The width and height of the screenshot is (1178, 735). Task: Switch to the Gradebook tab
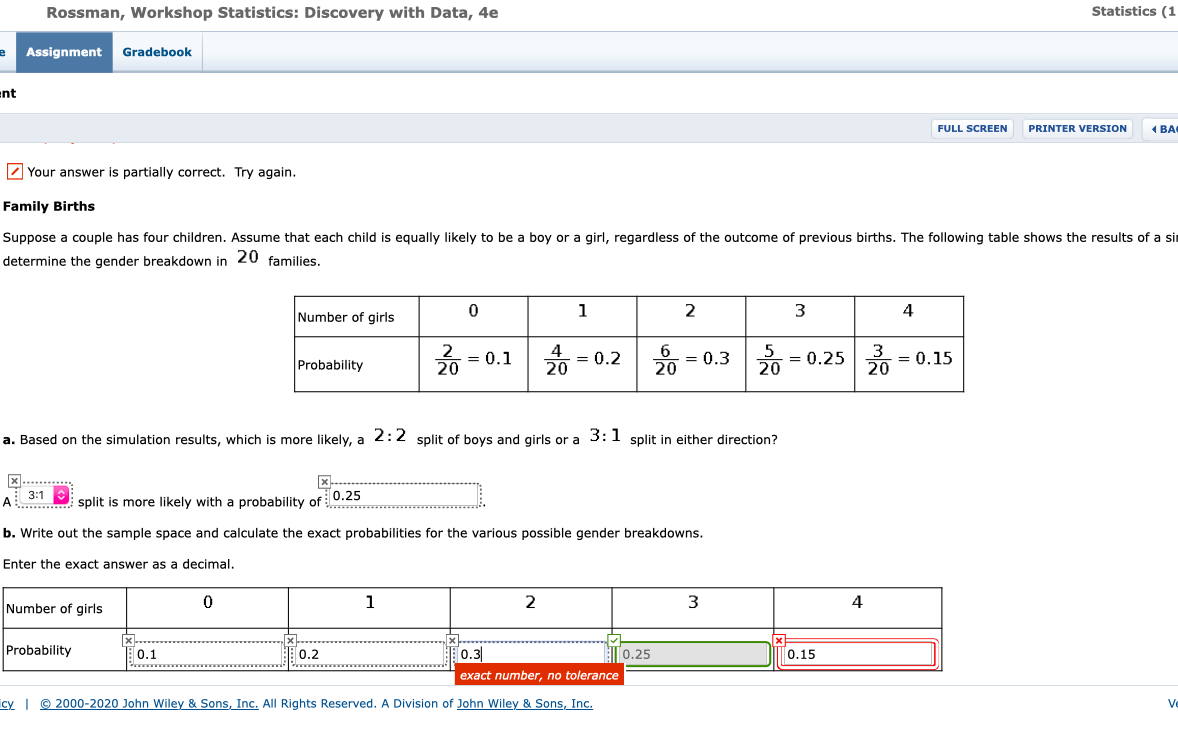(x=156, y=51)
